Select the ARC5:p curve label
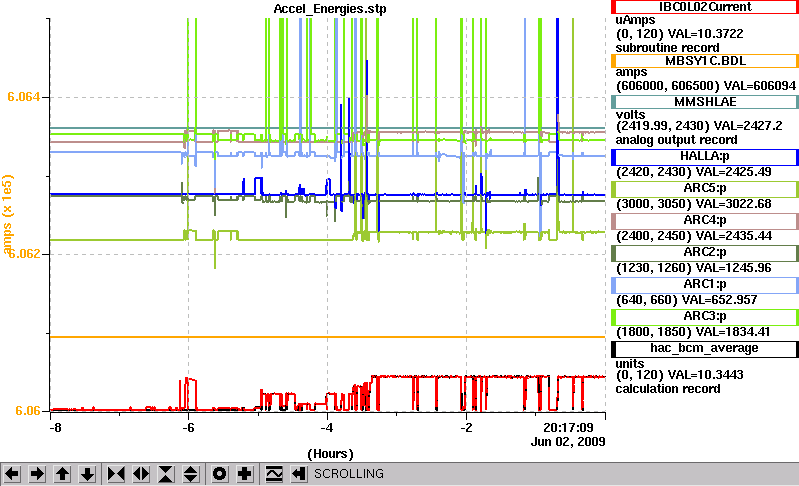 pos(705,188)
